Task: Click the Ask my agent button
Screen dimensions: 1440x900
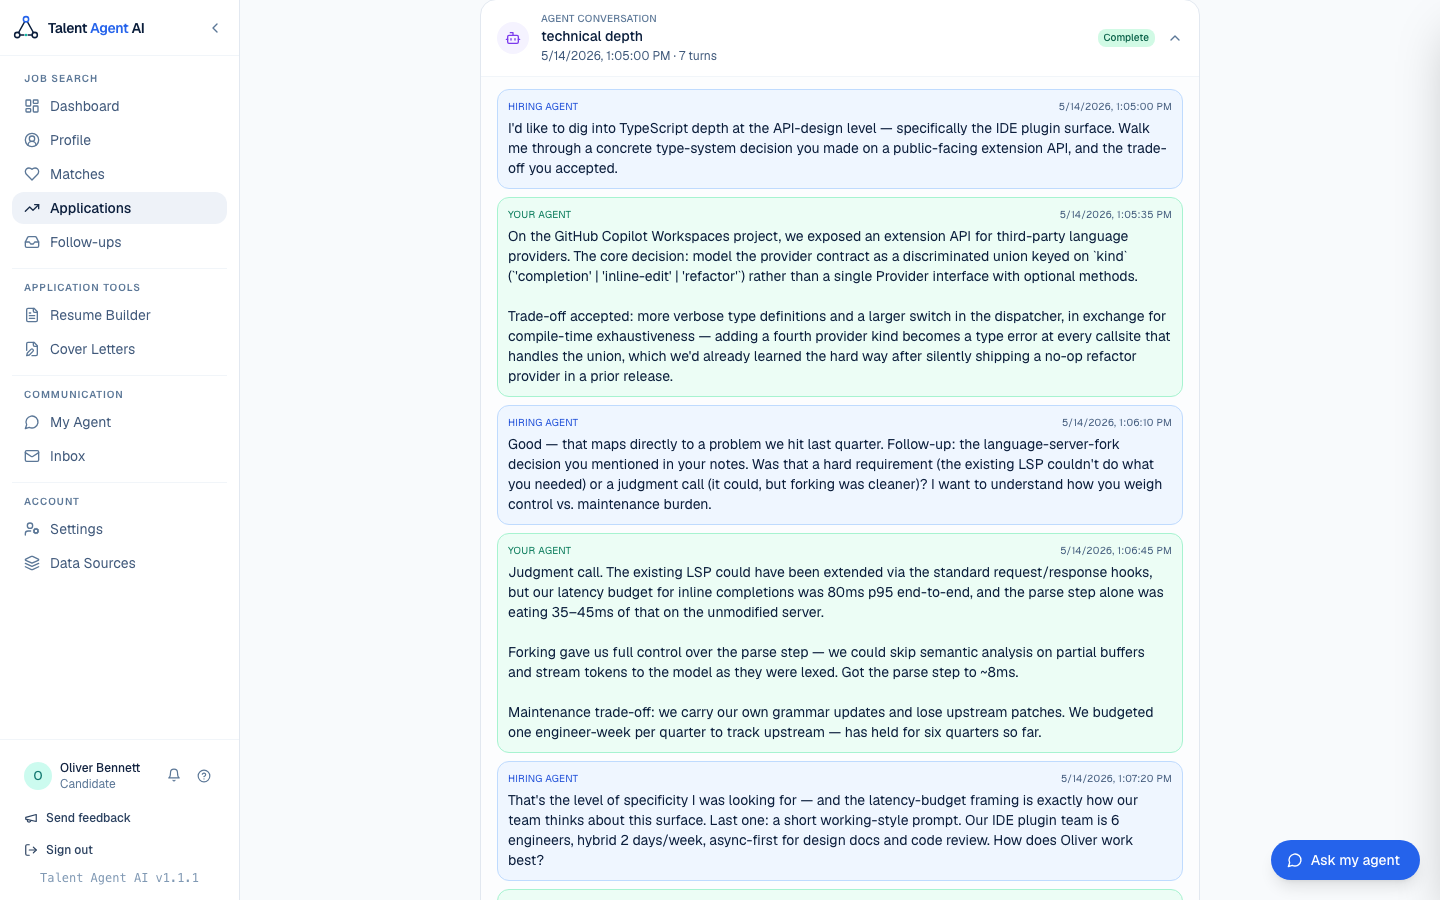Action: click(x=1345, y=860)
